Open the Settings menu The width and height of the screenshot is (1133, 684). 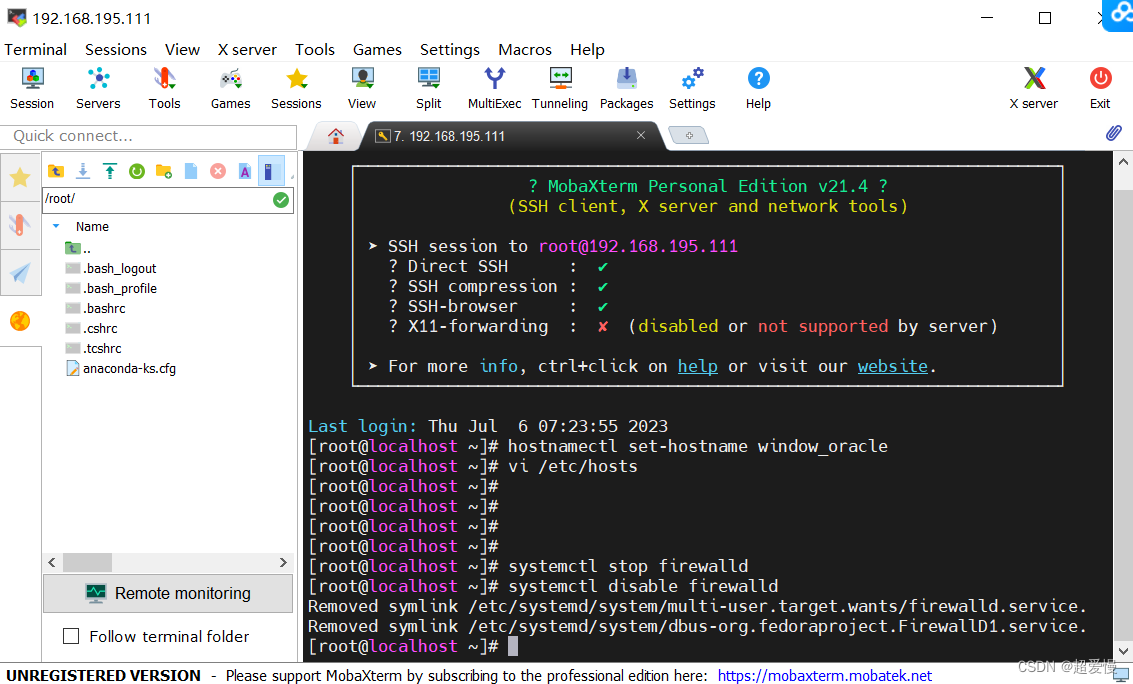(449, 49)
